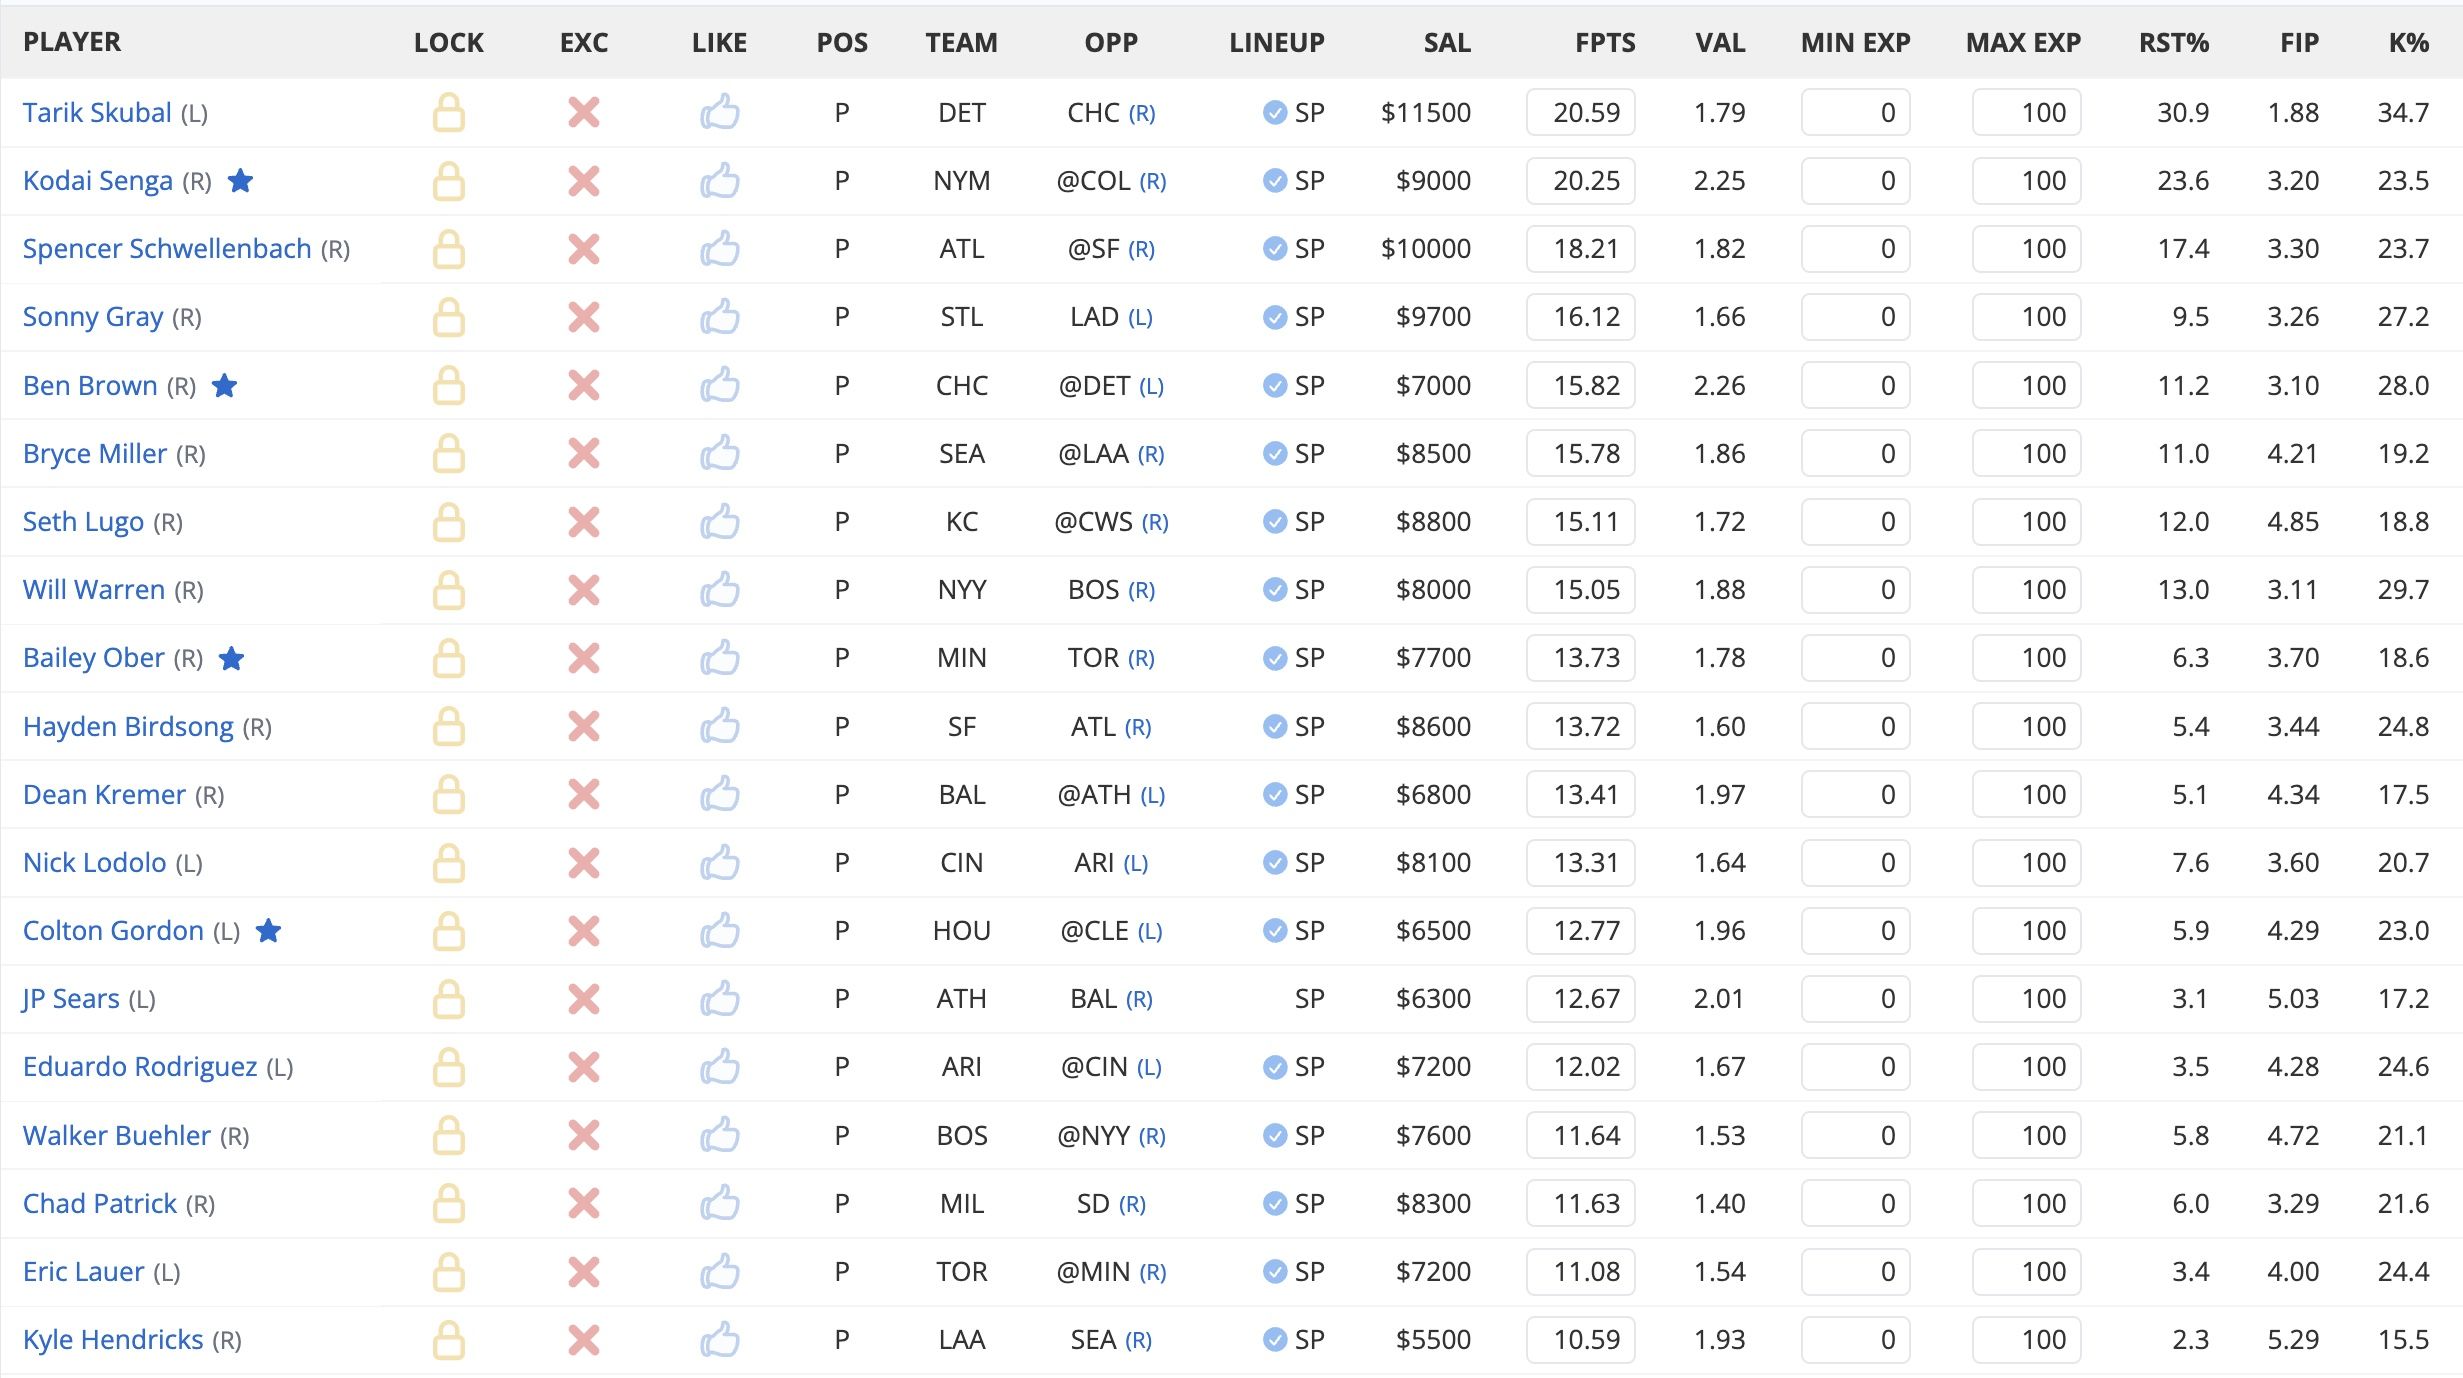Click the star next to Kodai Senga
This screenshot has width=2463, height=1378.
[x=240, y=181]
